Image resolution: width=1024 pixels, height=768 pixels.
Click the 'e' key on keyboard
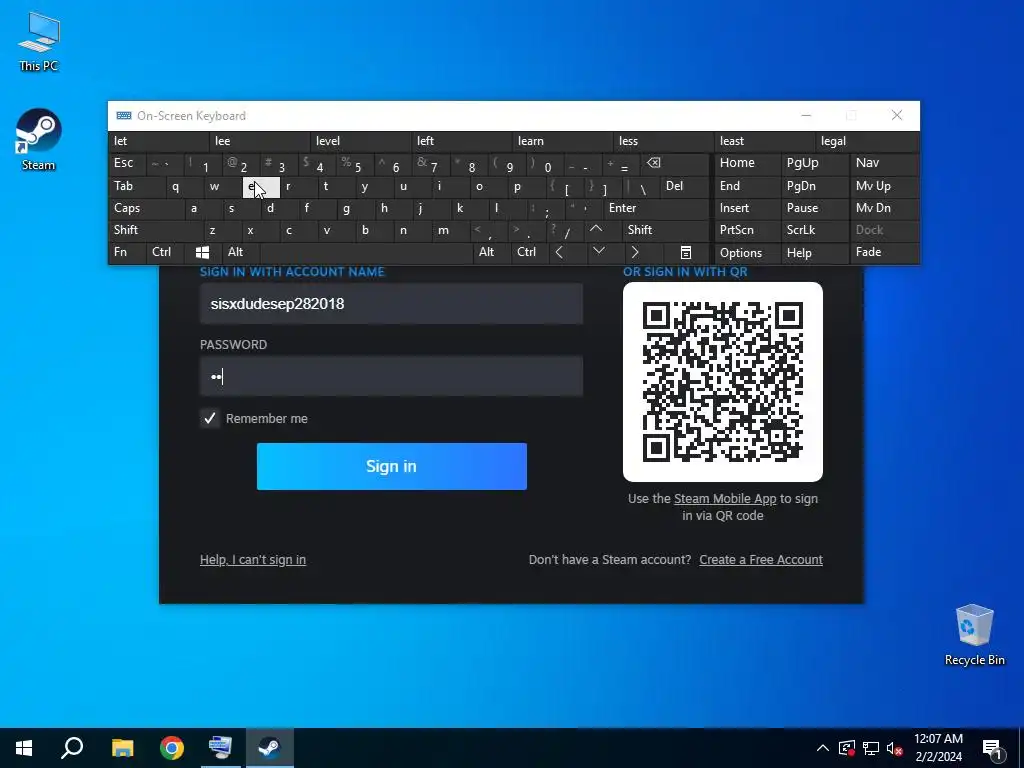(x=261, y=186)
